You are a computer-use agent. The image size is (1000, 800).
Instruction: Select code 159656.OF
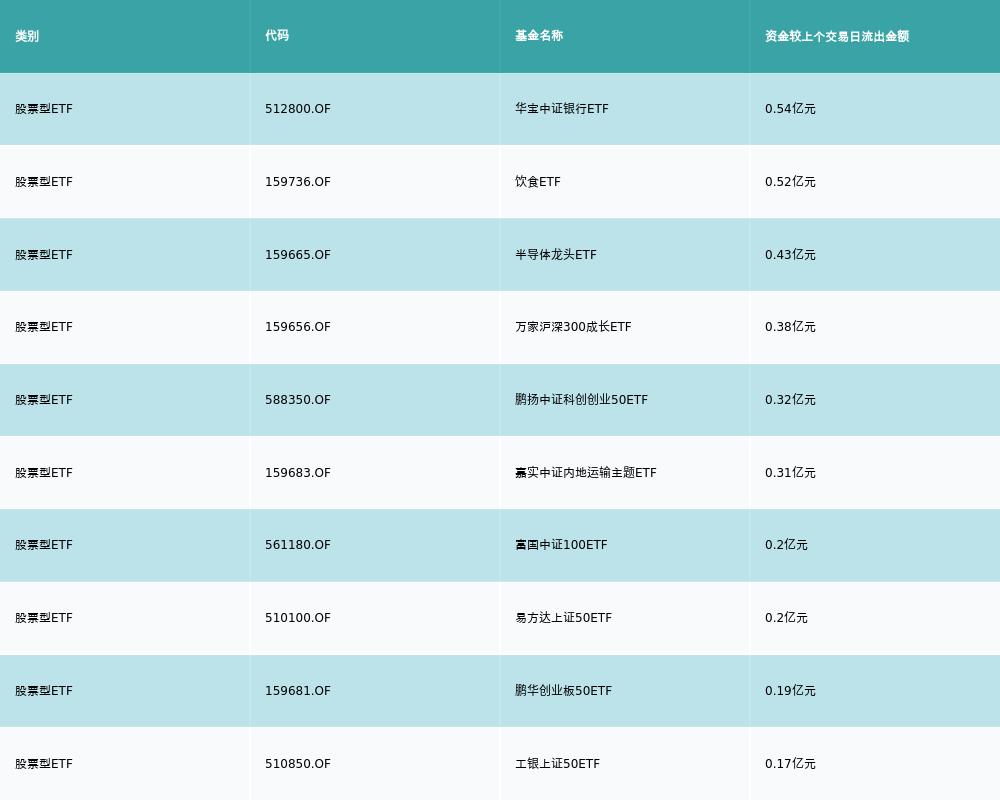click(298, 326)
